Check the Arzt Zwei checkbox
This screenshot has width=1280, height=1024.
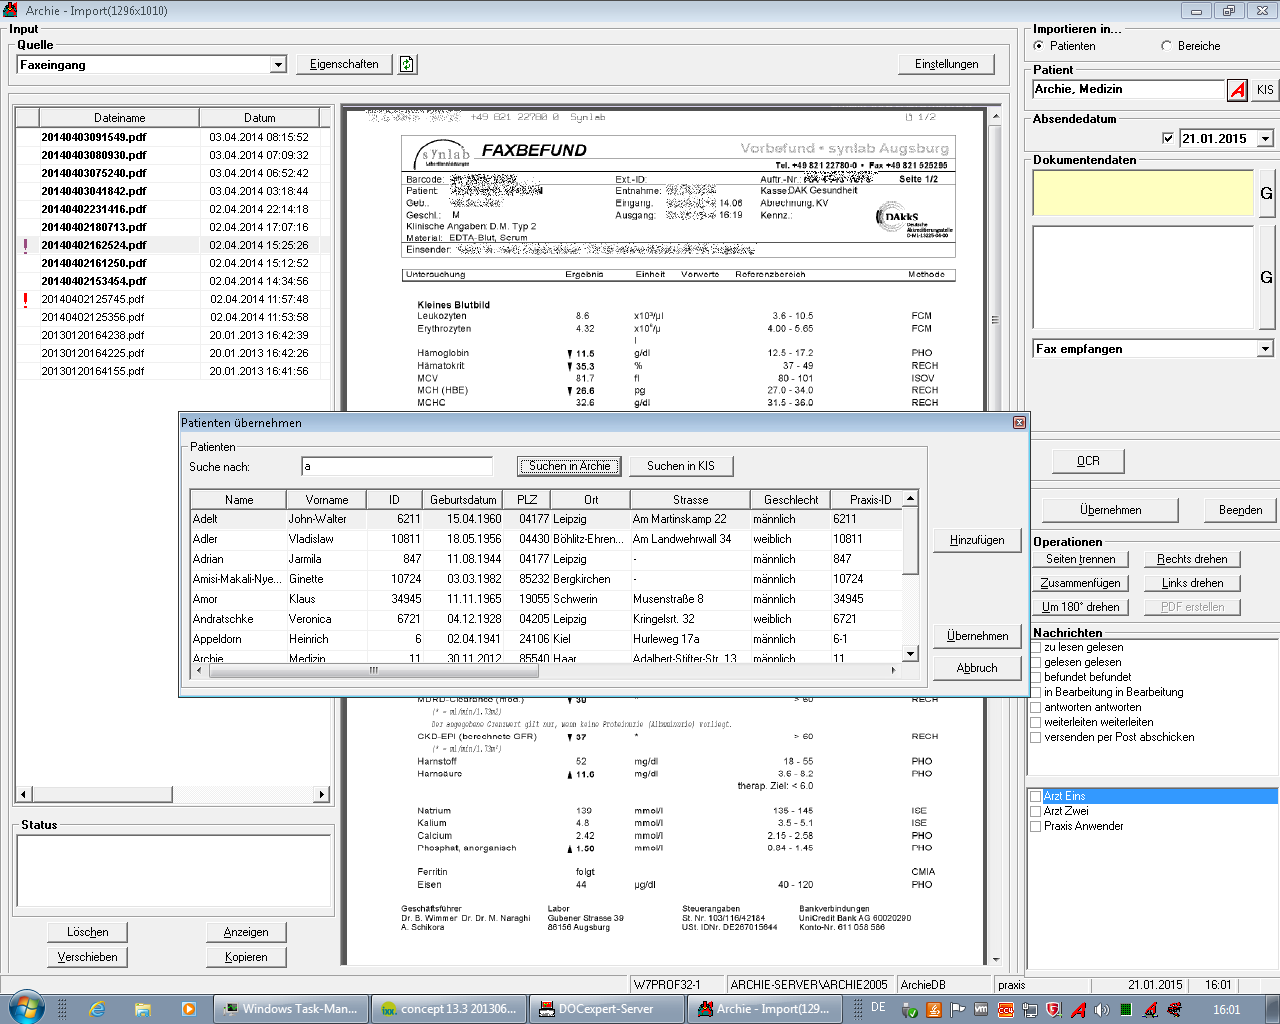pyautogui.click(x=1036, y=811)
